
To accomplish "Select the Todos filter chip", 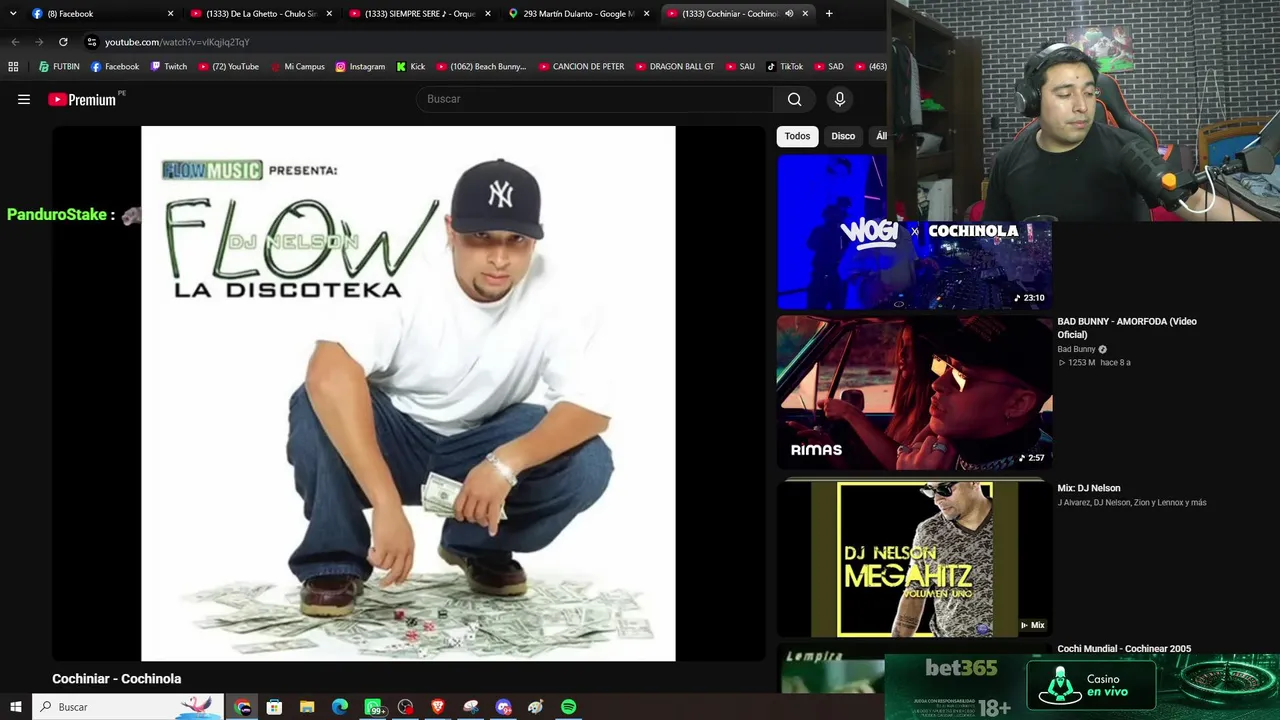I will coord(797,136).
